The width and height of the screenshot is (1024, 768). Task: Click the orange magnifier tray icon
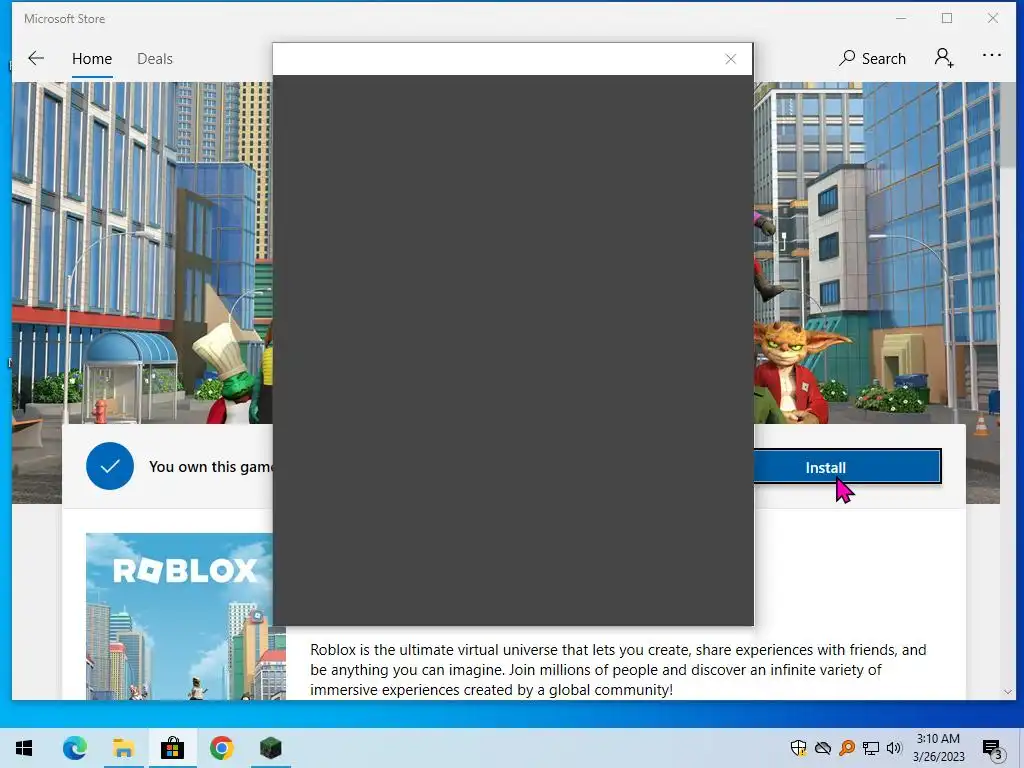847,748
